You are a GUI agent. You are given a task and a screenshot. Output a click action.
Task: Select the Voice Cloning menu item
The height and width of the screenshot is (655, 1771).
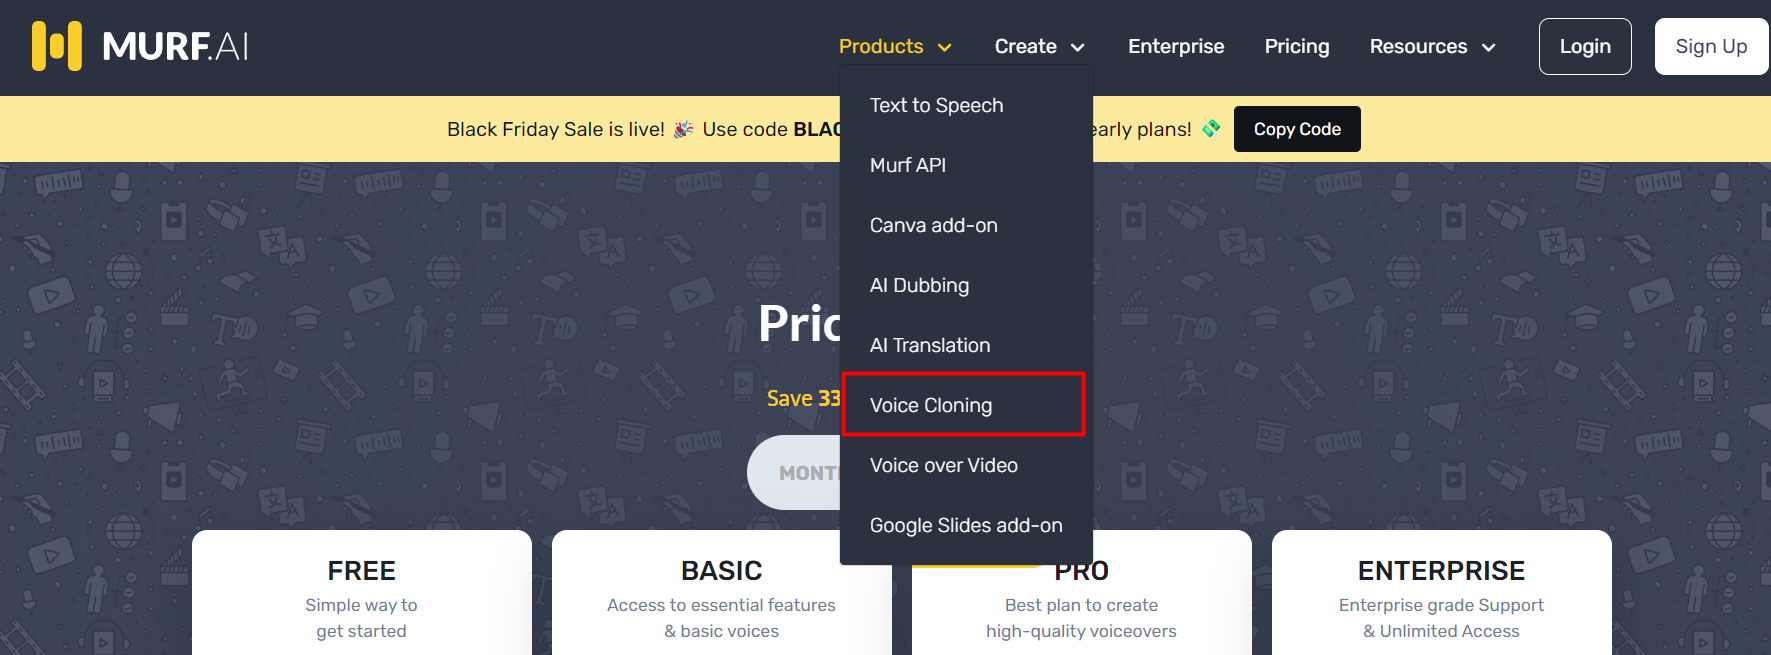coord(930,405)
